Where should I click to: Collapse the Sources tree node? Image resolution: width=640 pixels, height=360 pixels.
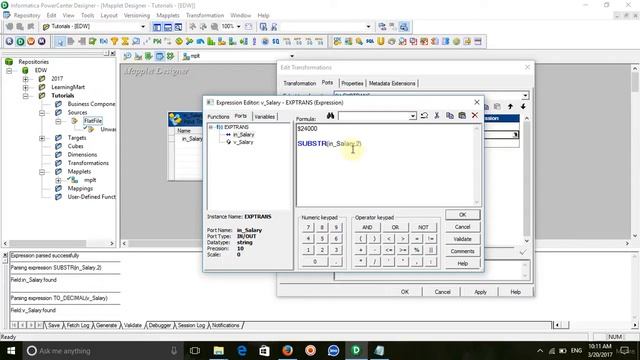point(42,113)
